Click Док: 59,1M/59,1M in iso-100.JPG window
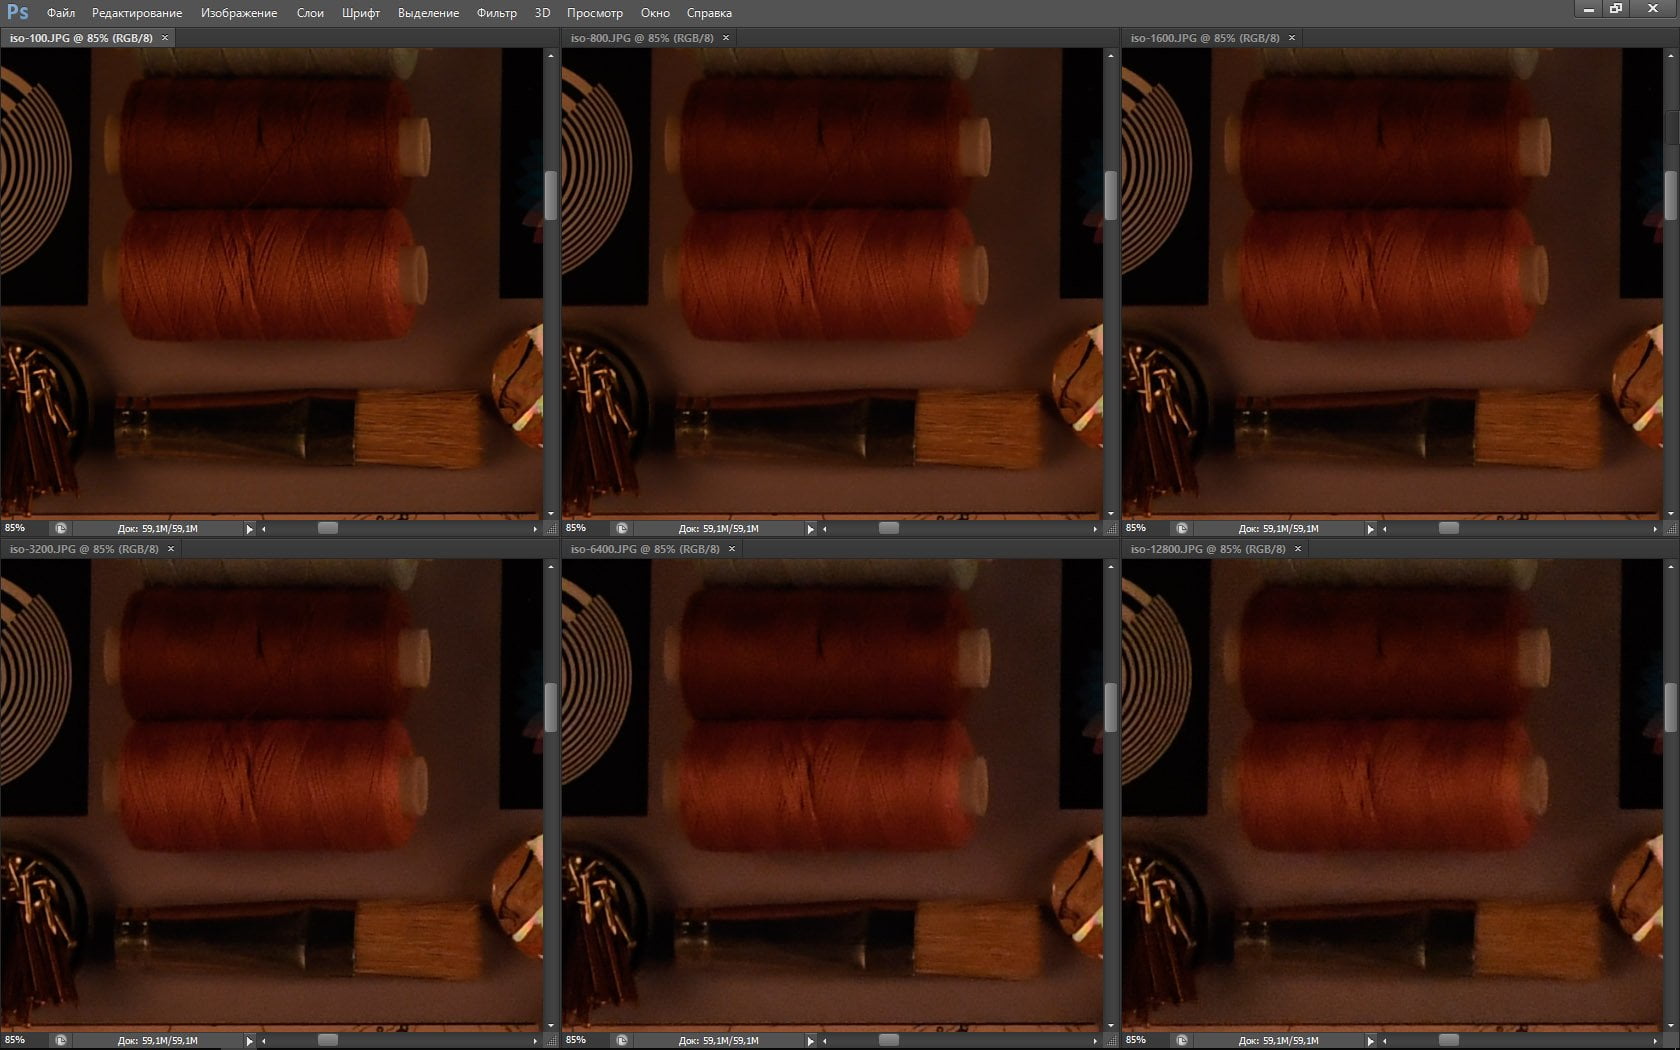This screenshot has width=1680, height=1050. [x=157, y=529]
